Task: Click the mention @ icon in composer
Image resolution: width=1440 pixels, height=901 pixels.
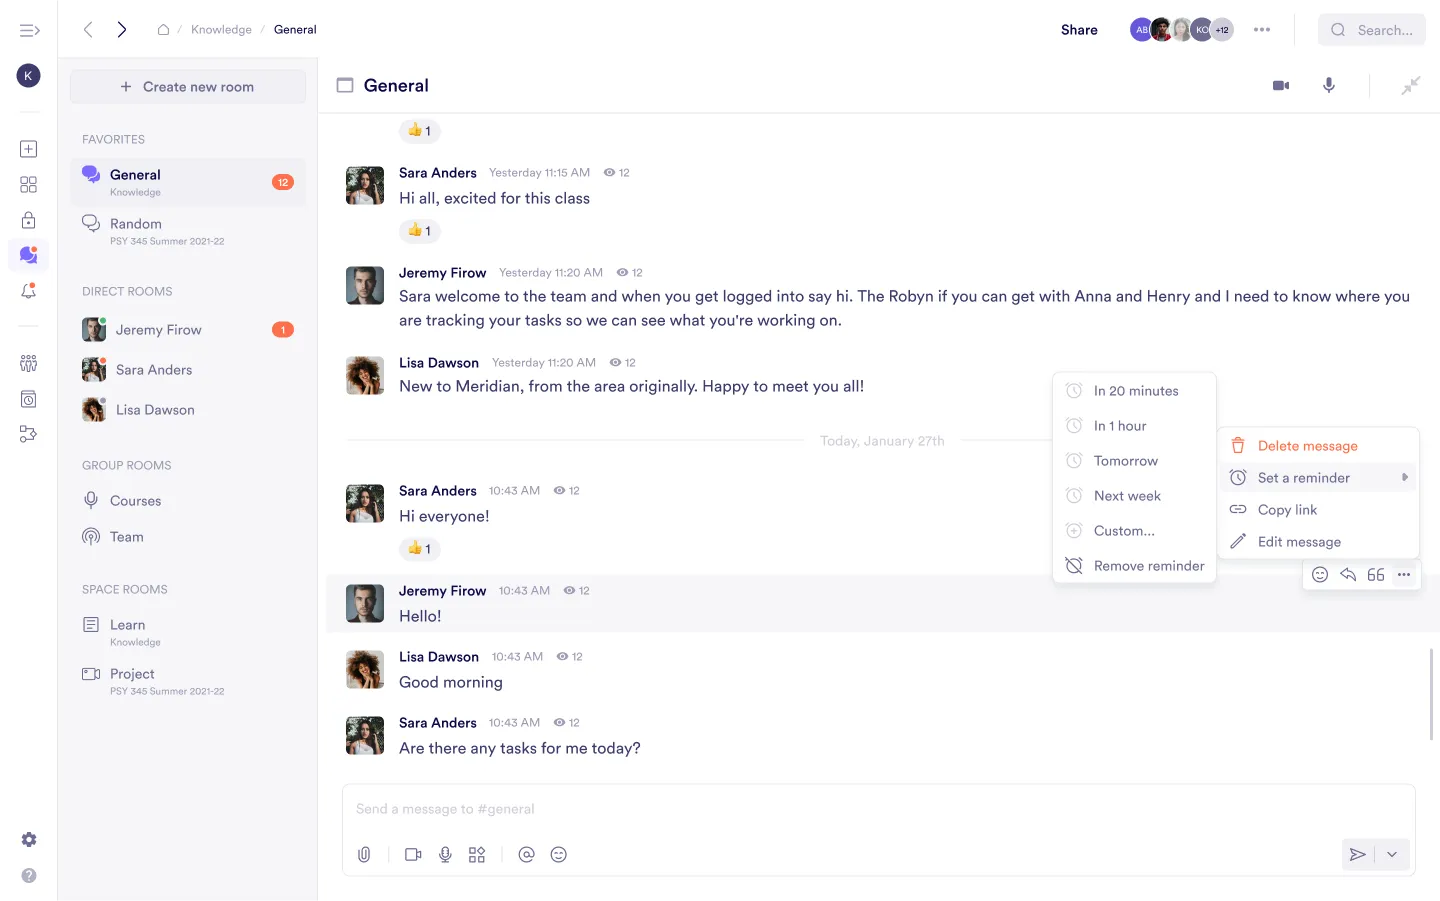Action: 526,855
